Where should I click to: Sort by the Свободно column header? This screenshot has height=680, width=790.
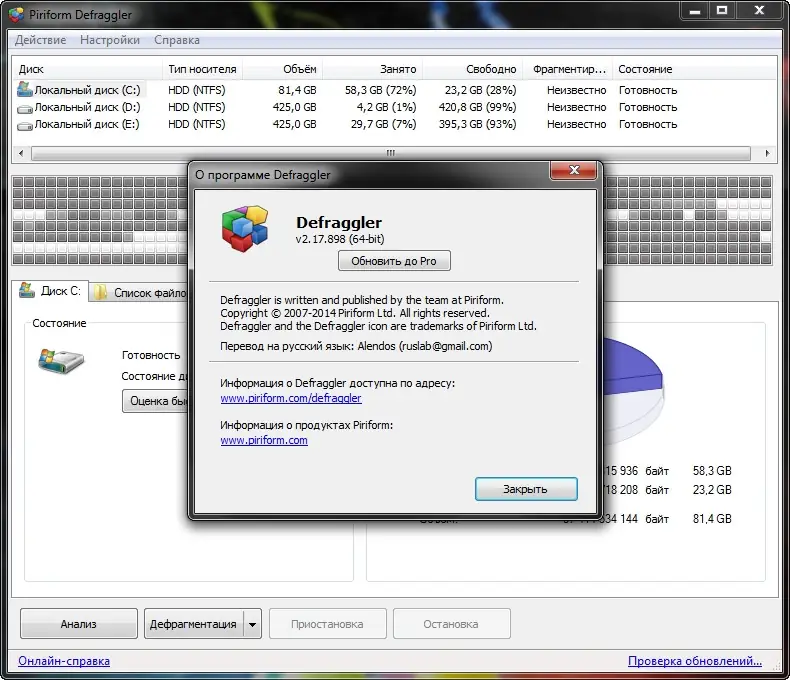(472, 69)
